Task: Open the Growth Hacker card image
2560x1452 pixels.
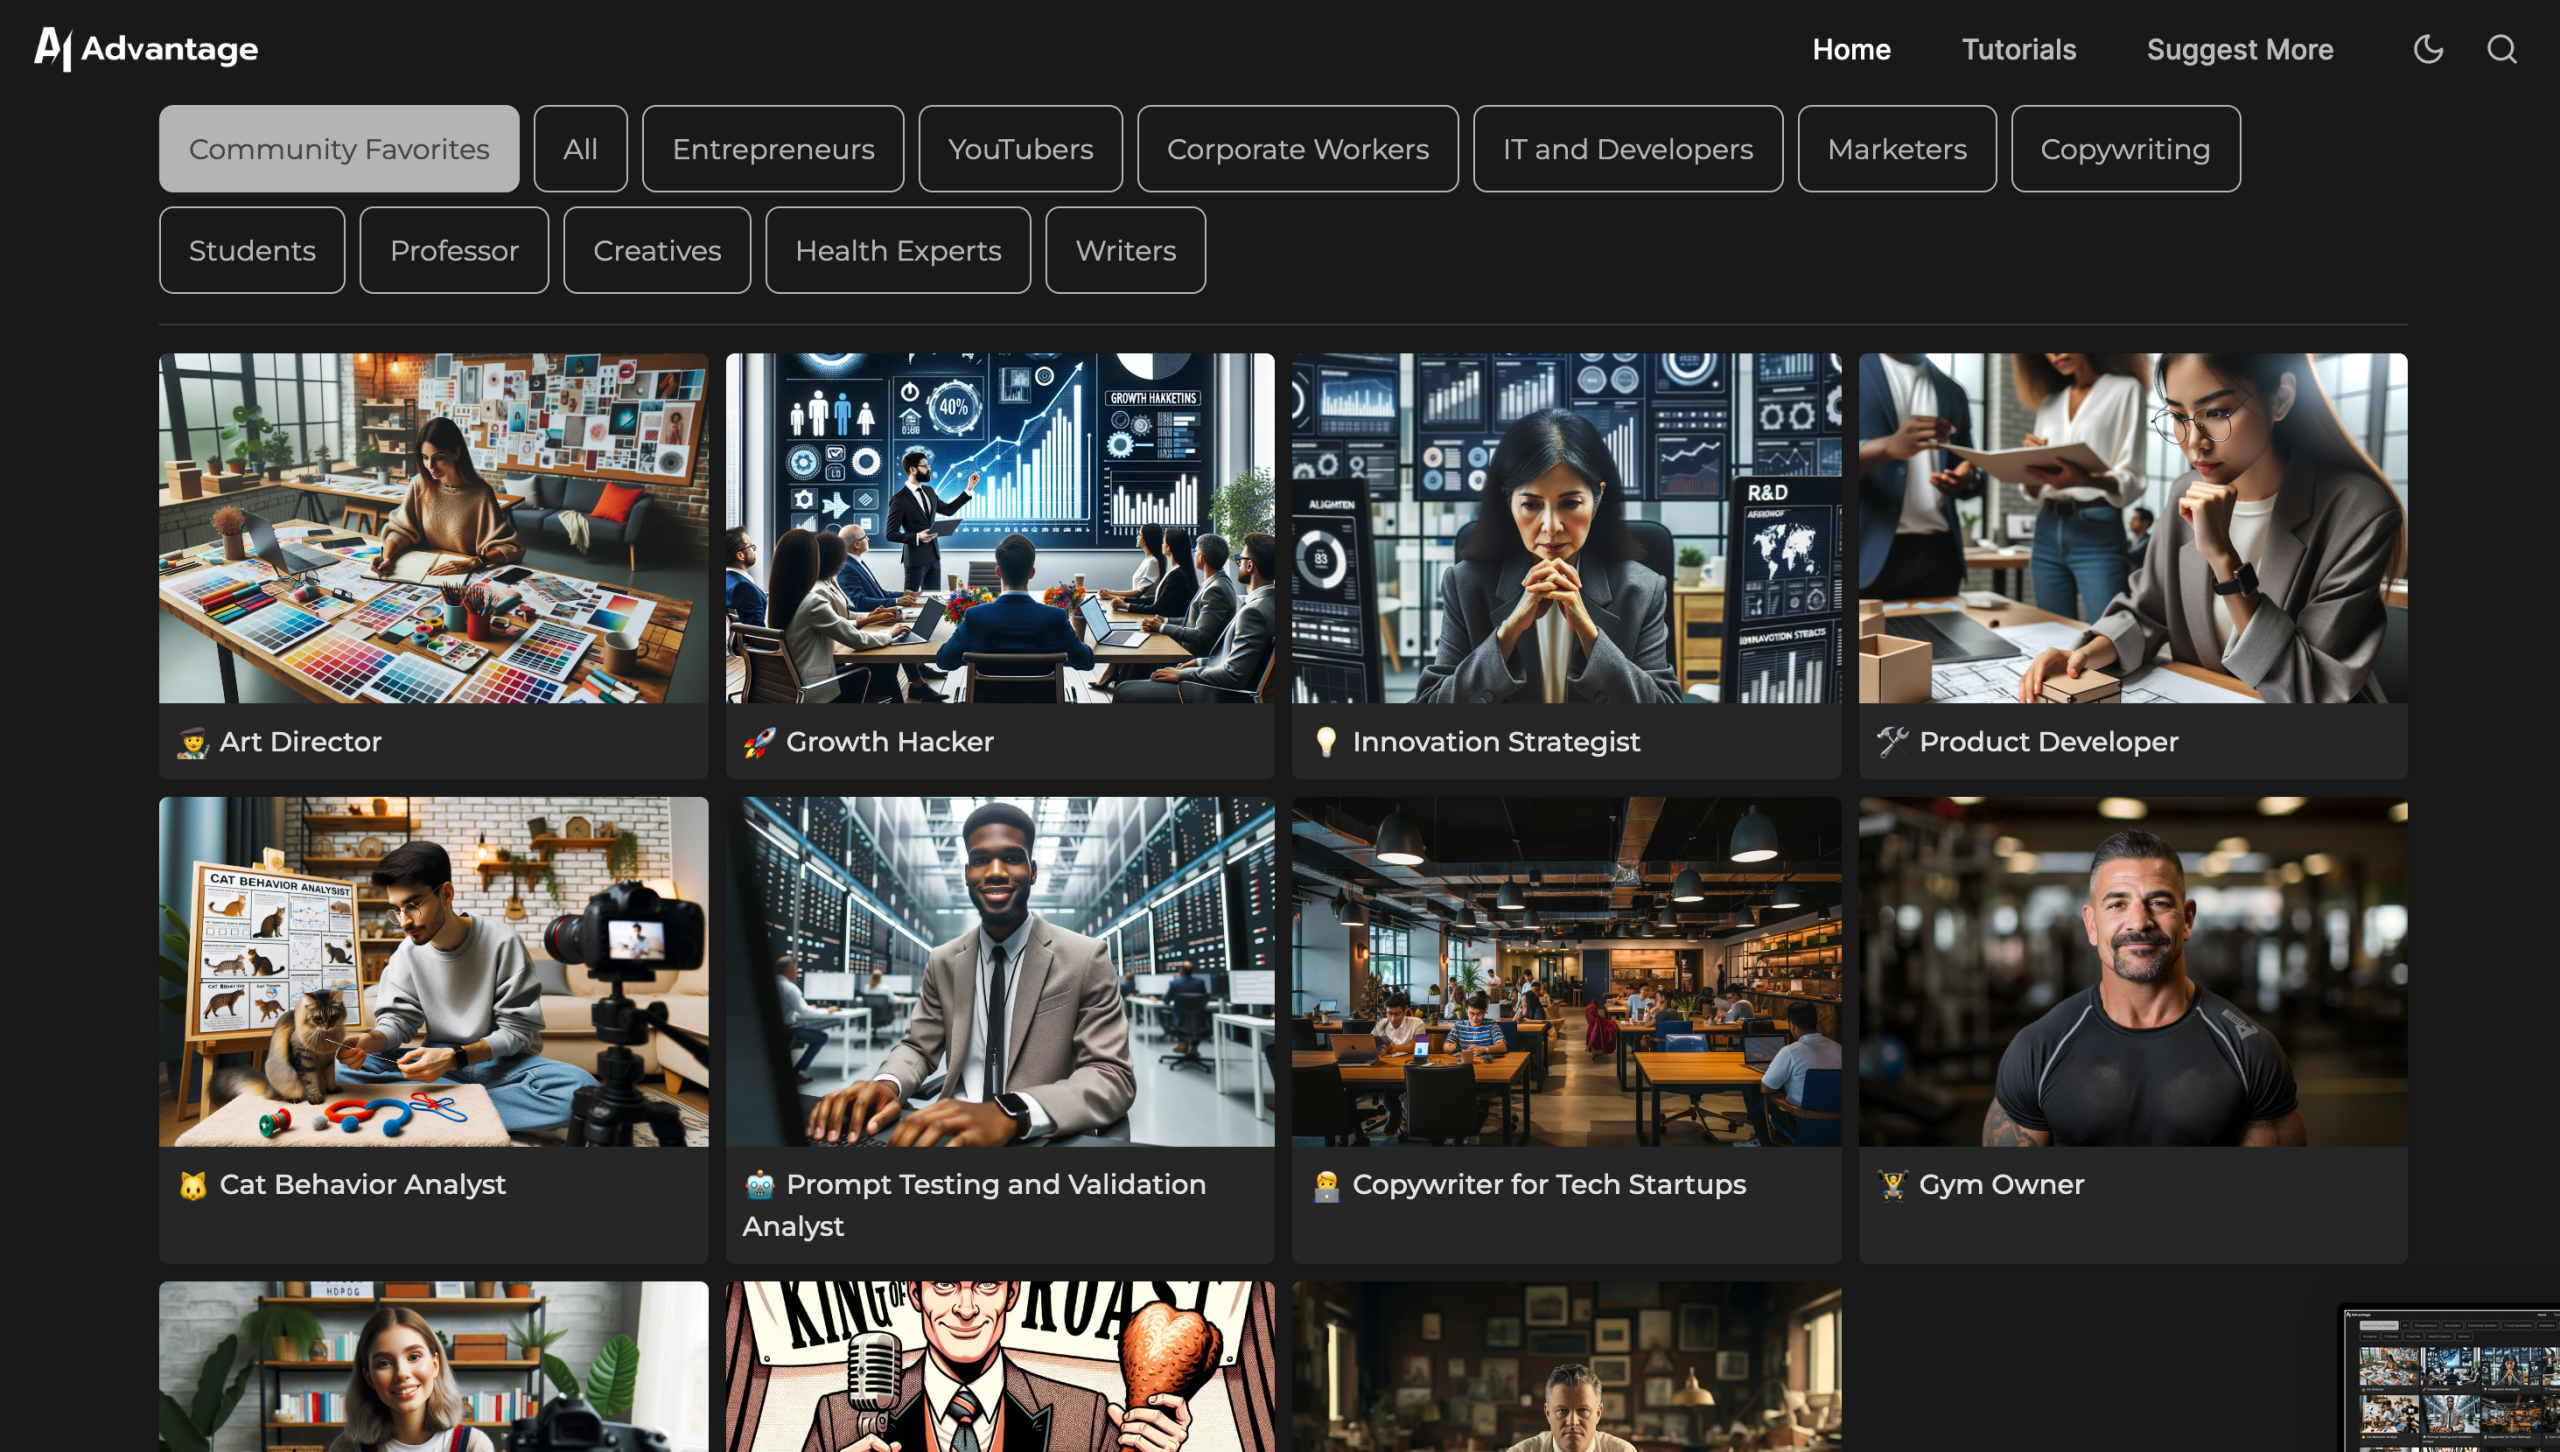Action: coord(1000,528)
